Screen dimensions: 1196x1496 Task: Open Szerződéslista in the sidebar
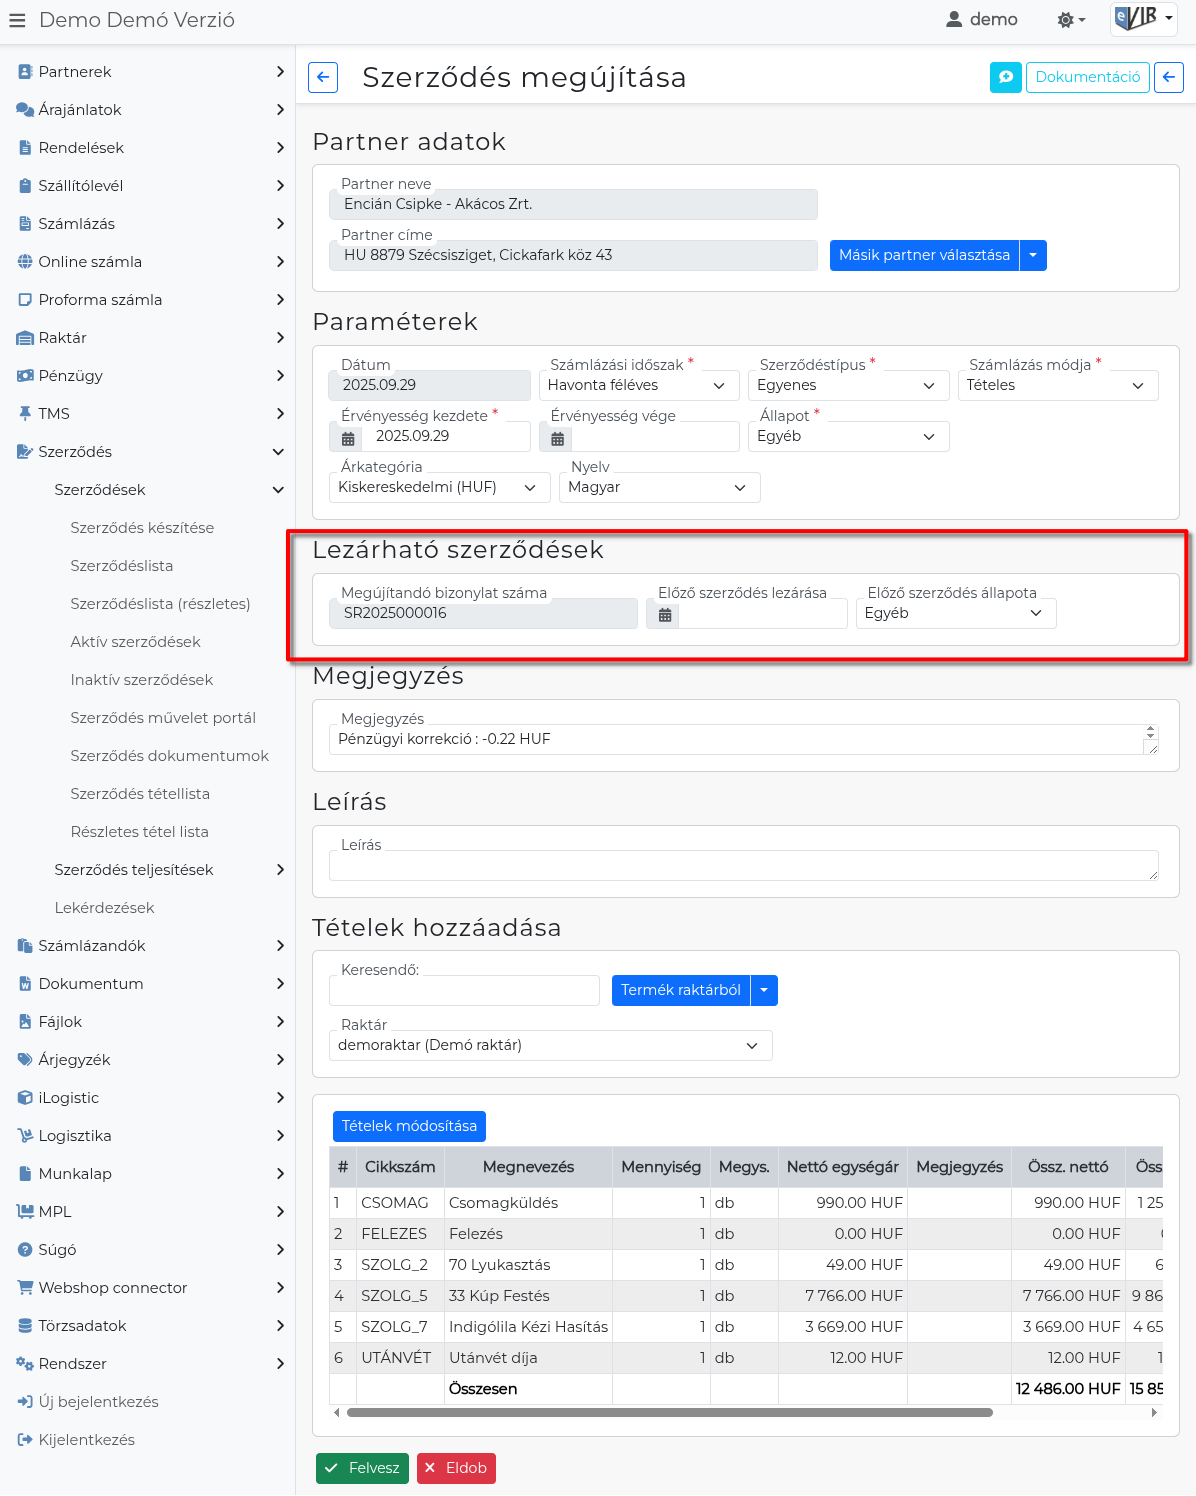[121, 566]
